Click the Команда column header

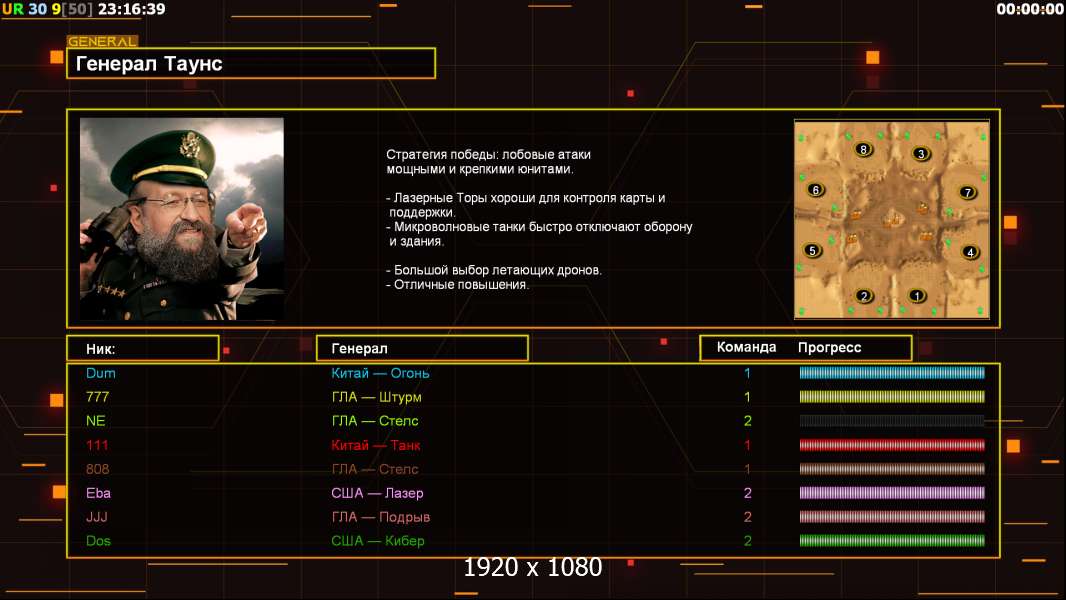(x=746, y=347)
